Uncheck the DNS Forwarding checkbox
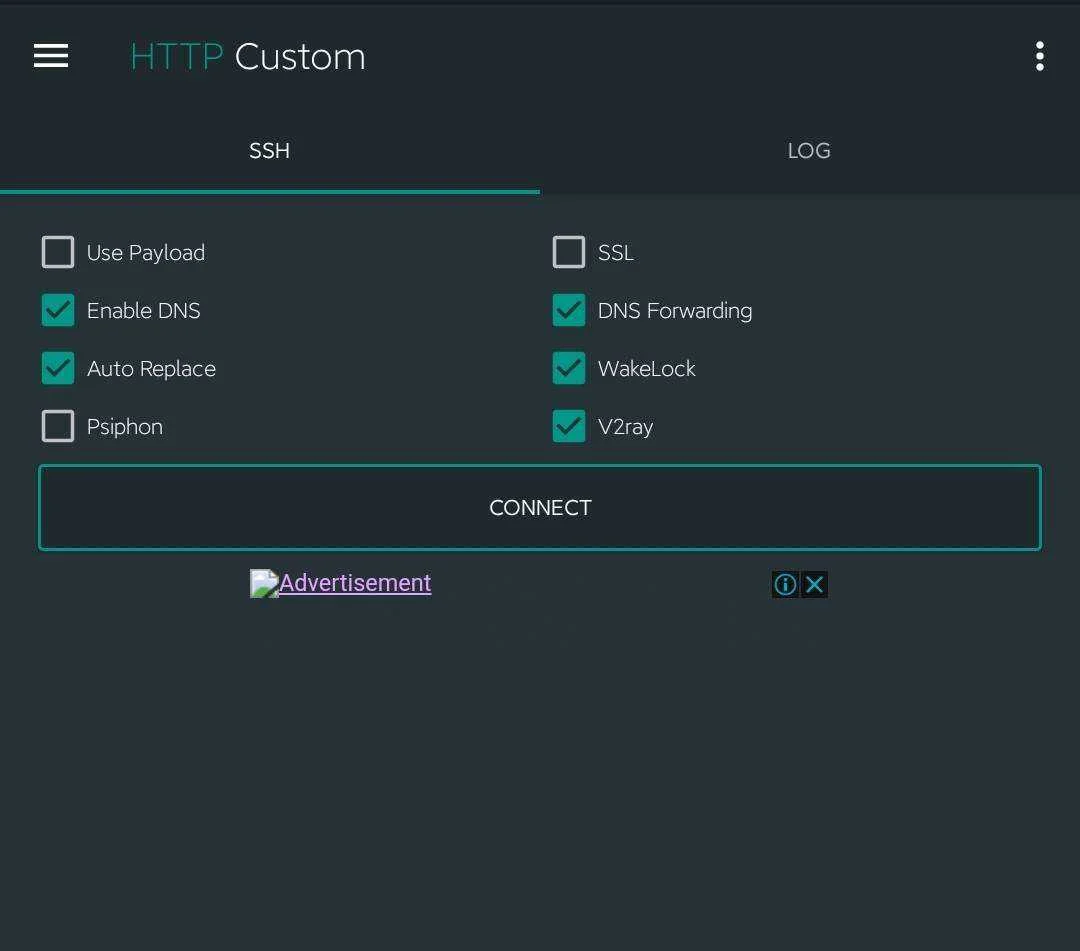Image resolution: width=1080 pixels, height=951 pixels. point(569,310)
